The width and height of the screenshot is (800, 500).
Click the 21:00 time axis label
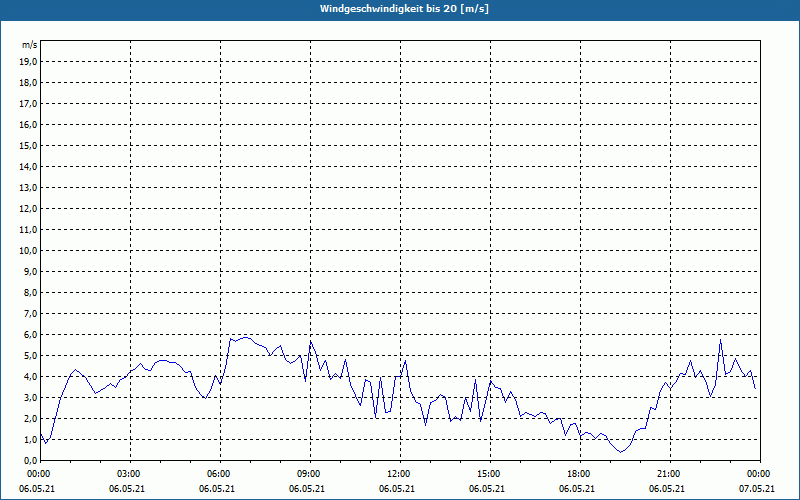(668, 474)
